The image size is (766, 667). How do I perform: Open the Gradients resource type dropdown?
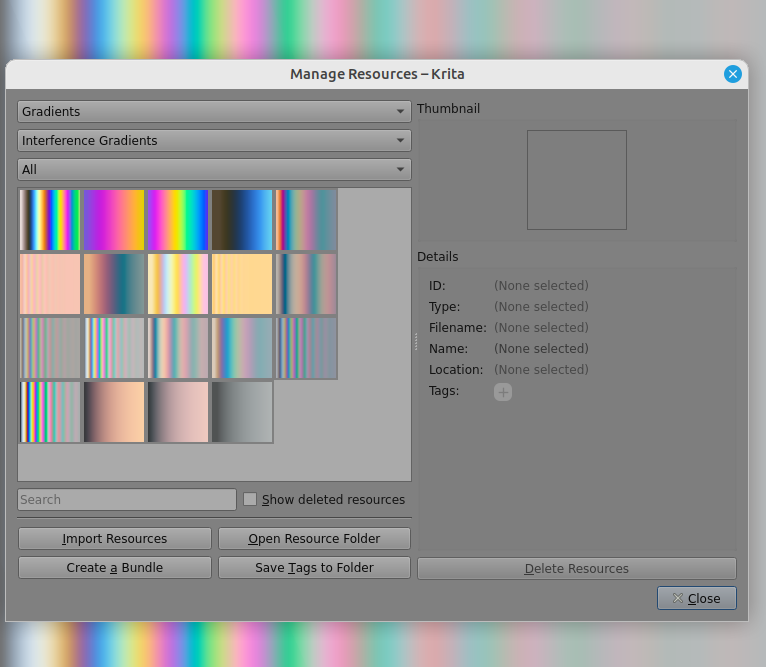[x=214, y=112]
